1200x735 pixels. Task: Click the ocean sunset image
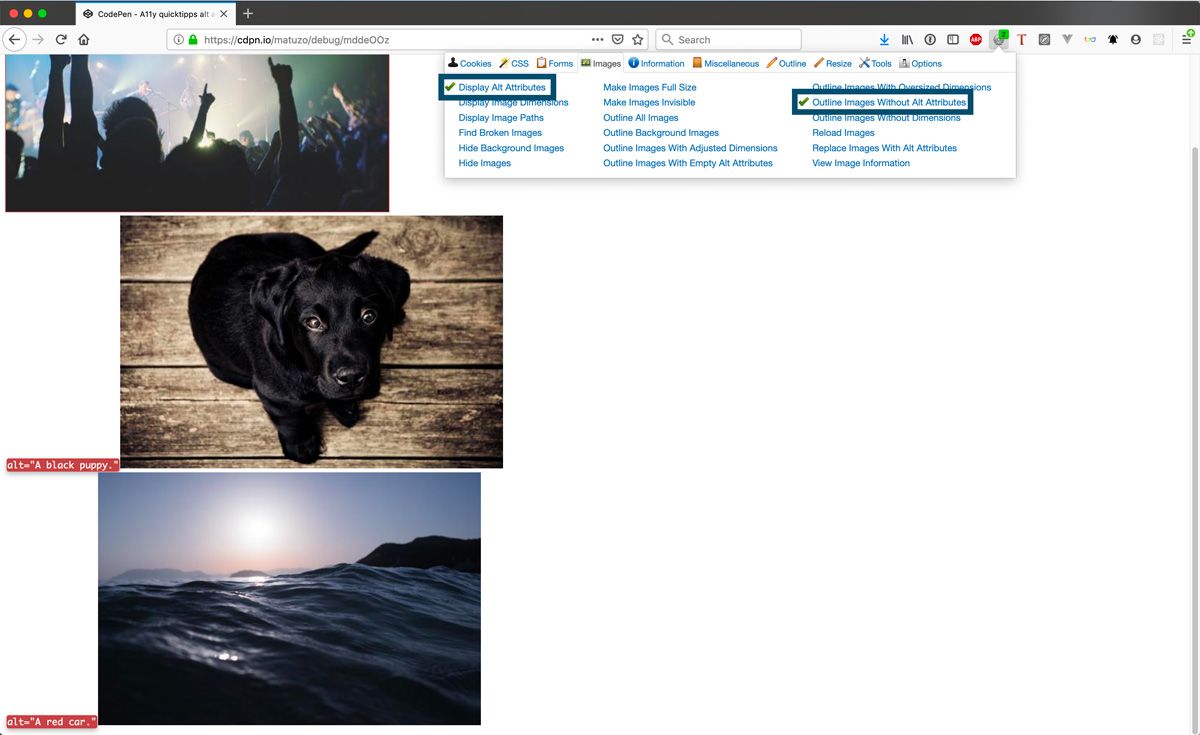(x=289, y=598)
